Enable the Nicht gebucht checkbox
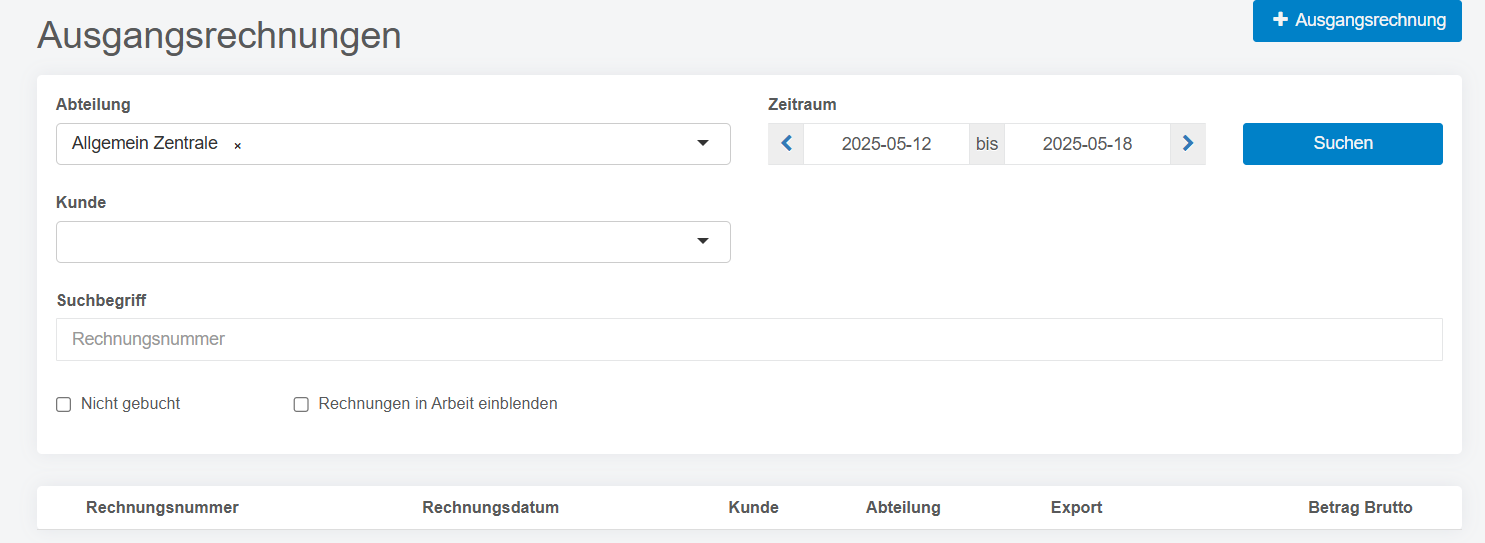Viewport: 1485px width, 543px height. coord(64,405)
